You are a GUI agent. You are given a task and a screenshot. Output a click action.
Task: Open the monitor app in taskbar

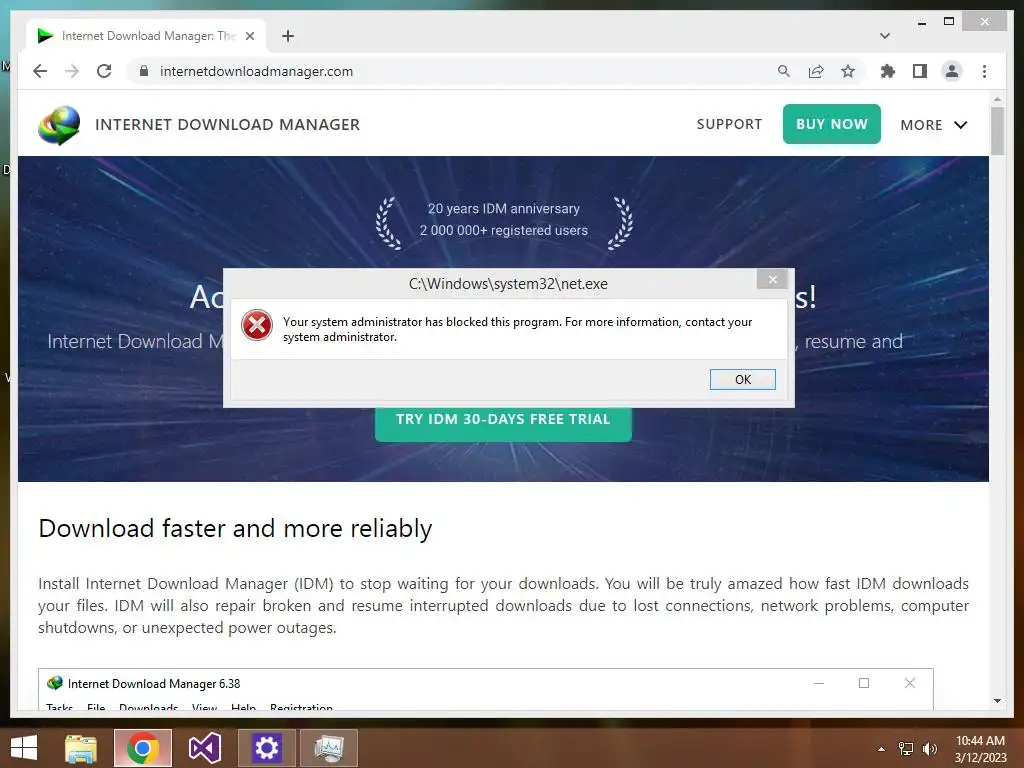tap(329, 748)
